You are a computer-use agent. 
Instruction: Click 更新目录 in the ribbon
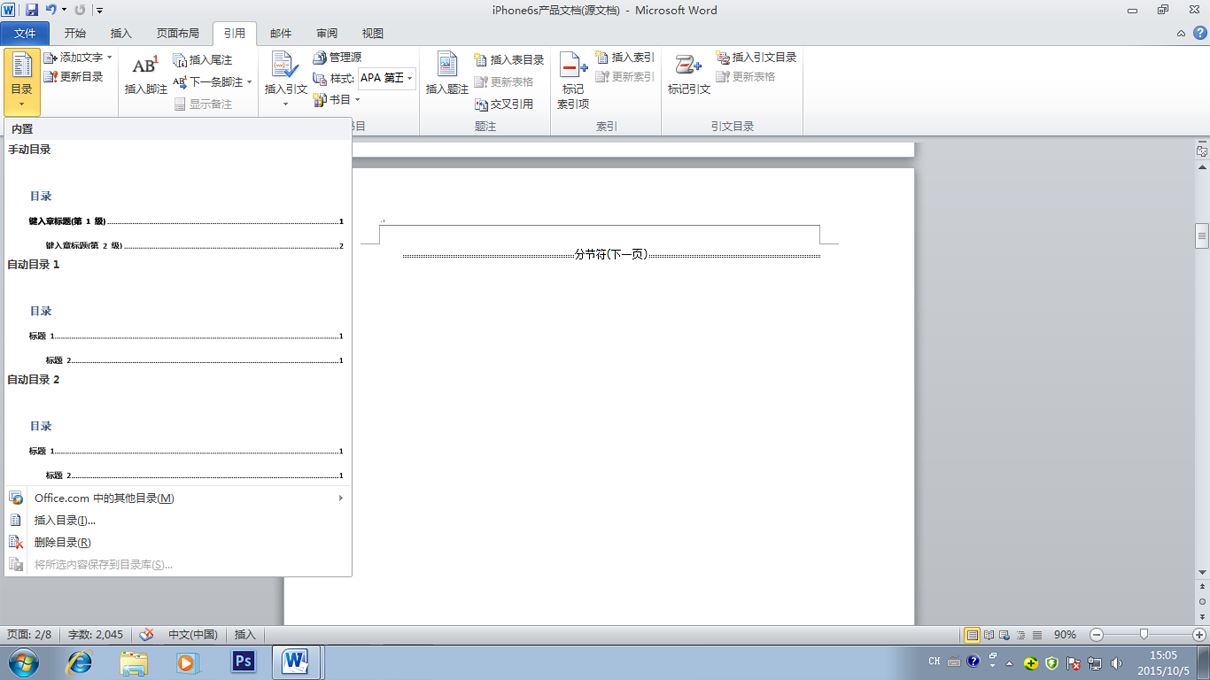[x=72, y=76]
